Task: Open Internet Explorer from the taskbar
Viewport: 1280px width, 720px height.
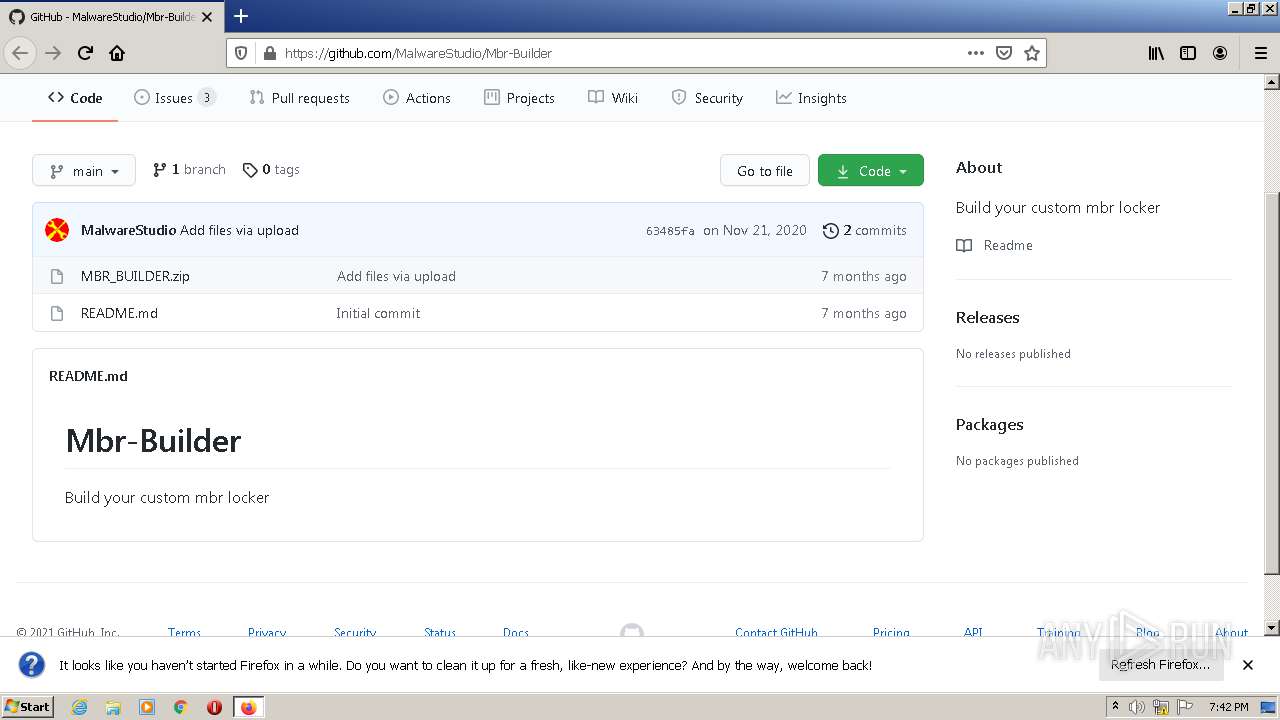Action: click(x=79, y=707)
